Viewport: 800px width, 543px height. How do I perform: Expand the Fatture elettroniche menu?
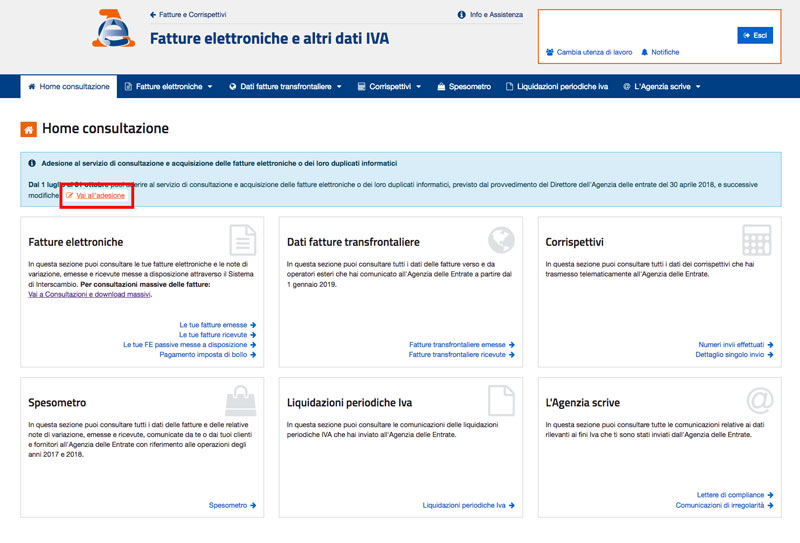coord(169,87)
